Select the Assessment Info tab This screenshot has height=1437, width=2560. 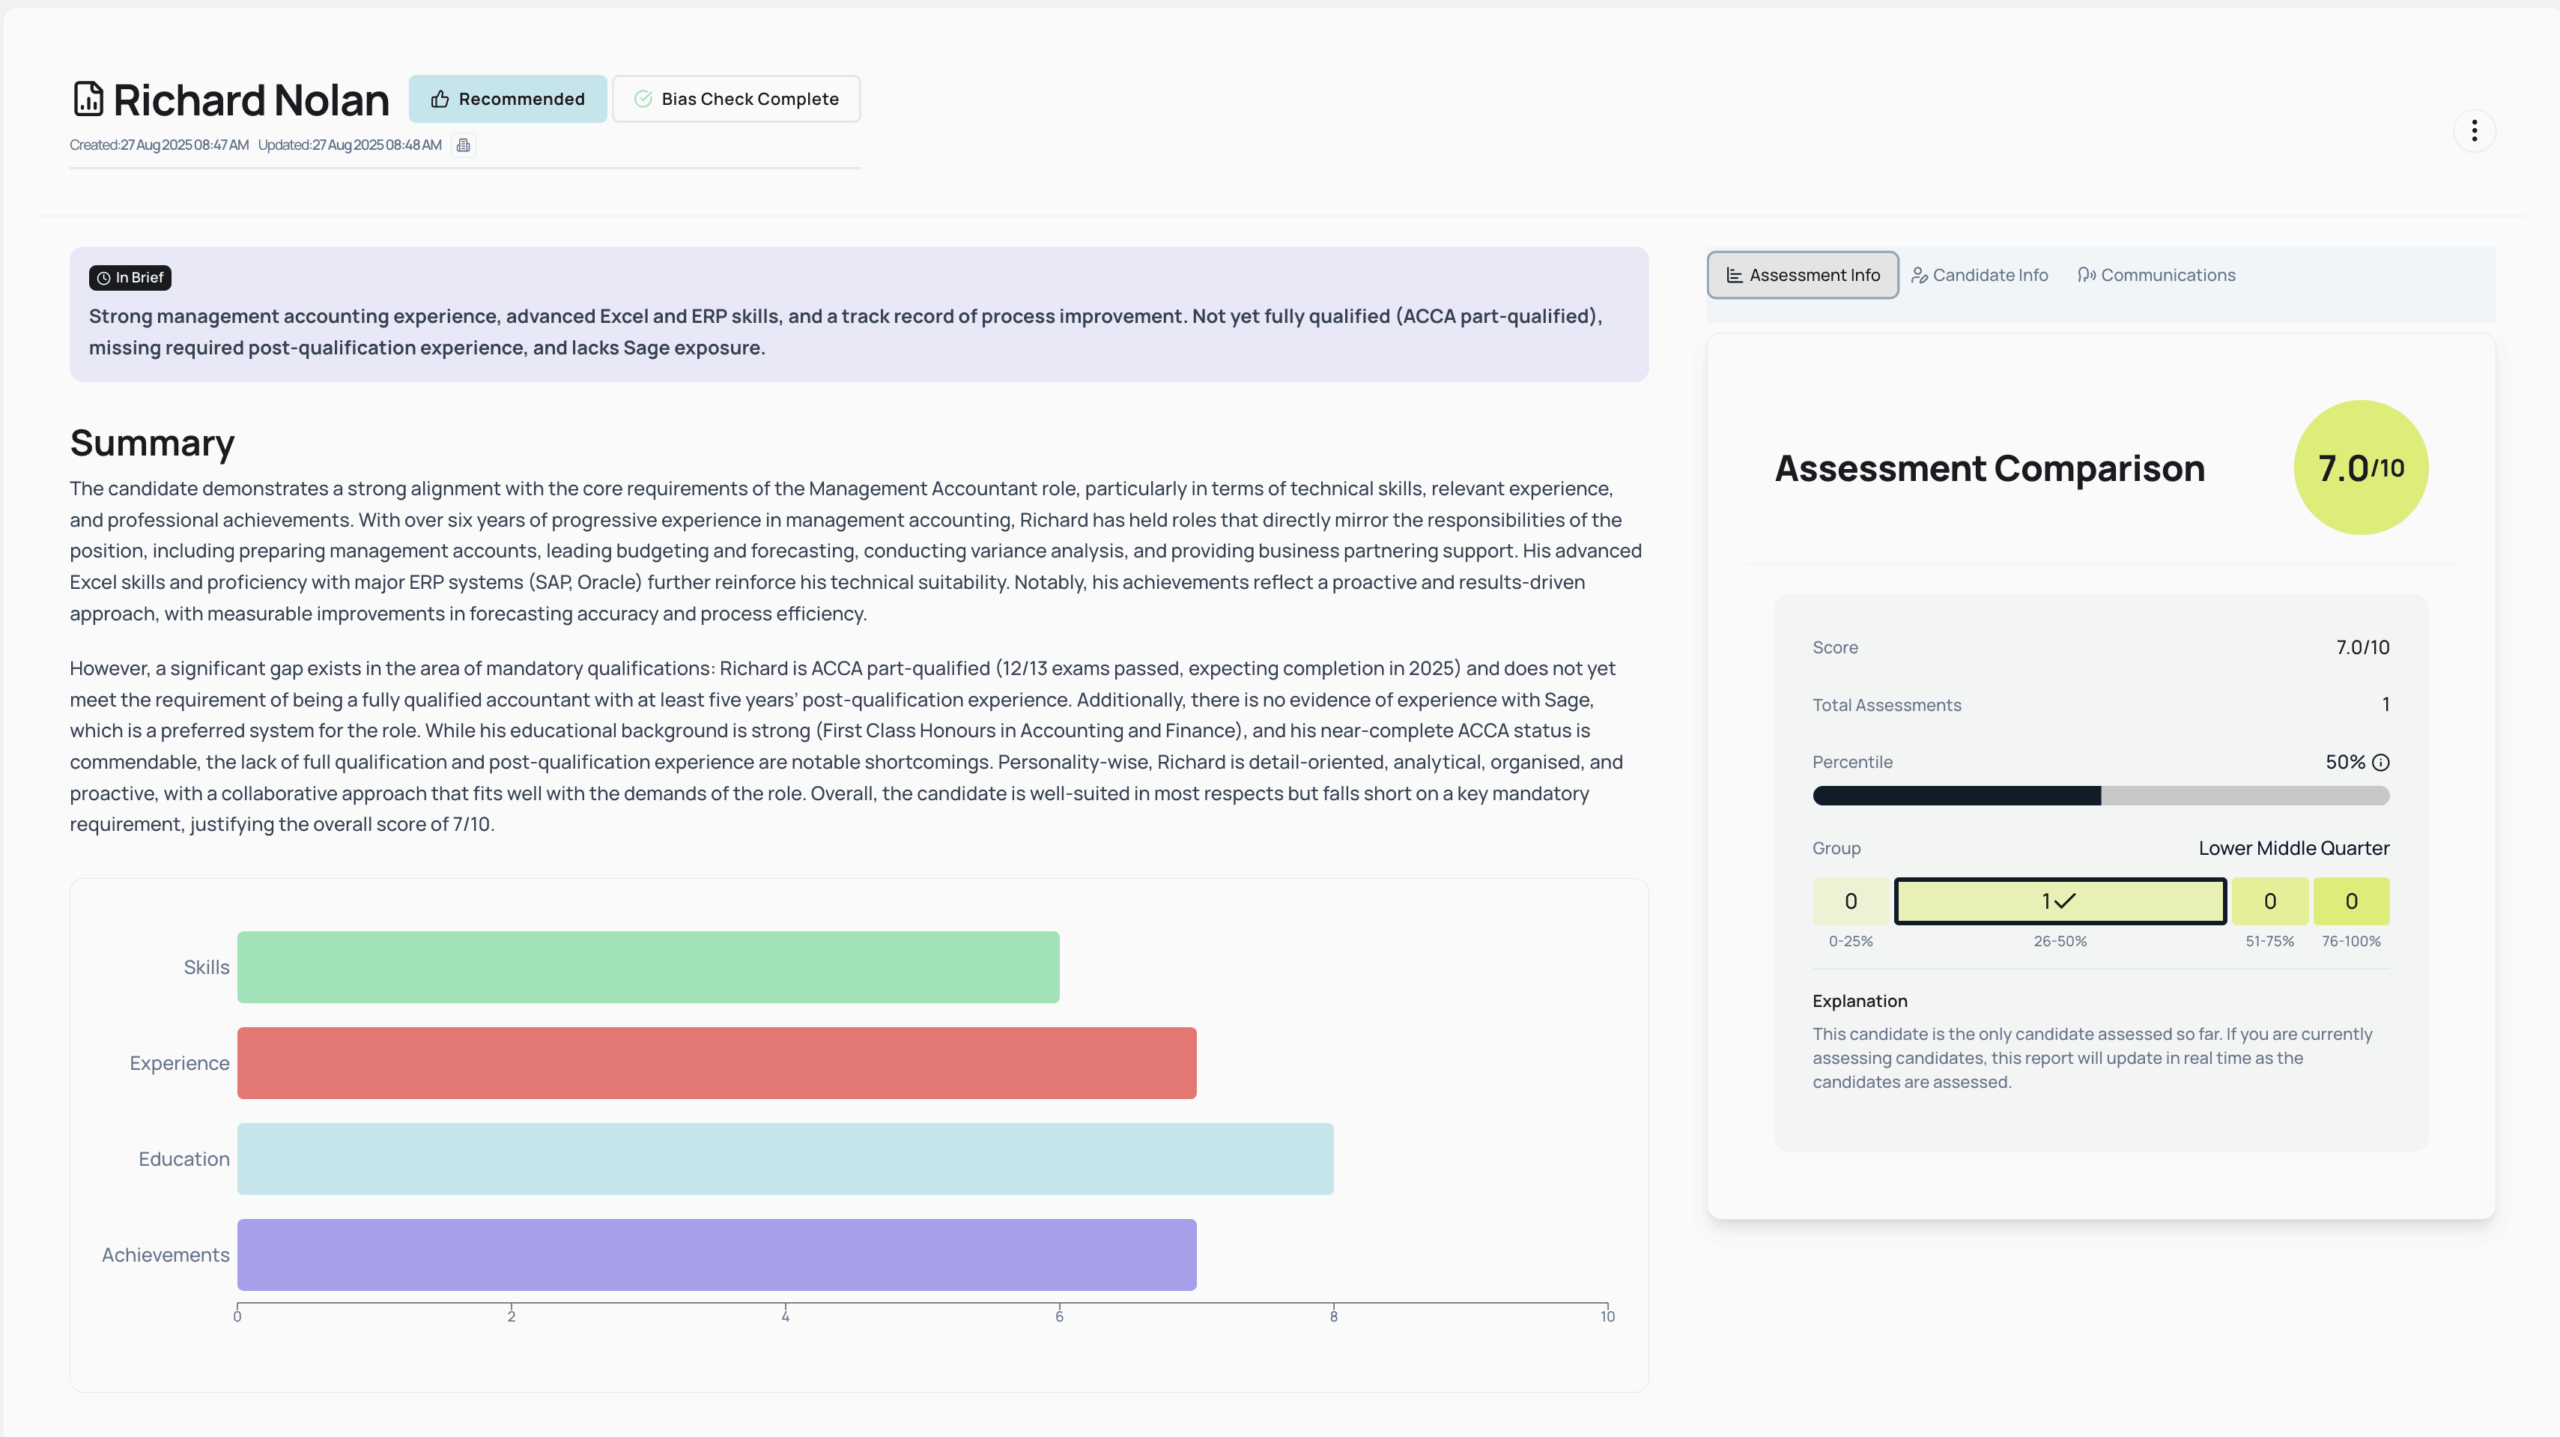(x=1802, y=275)
